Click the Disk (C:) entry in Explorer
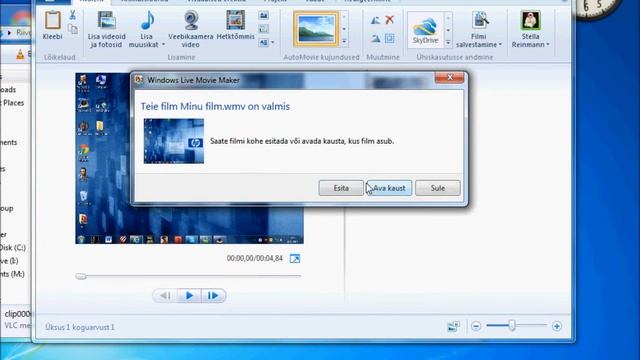 13,248
